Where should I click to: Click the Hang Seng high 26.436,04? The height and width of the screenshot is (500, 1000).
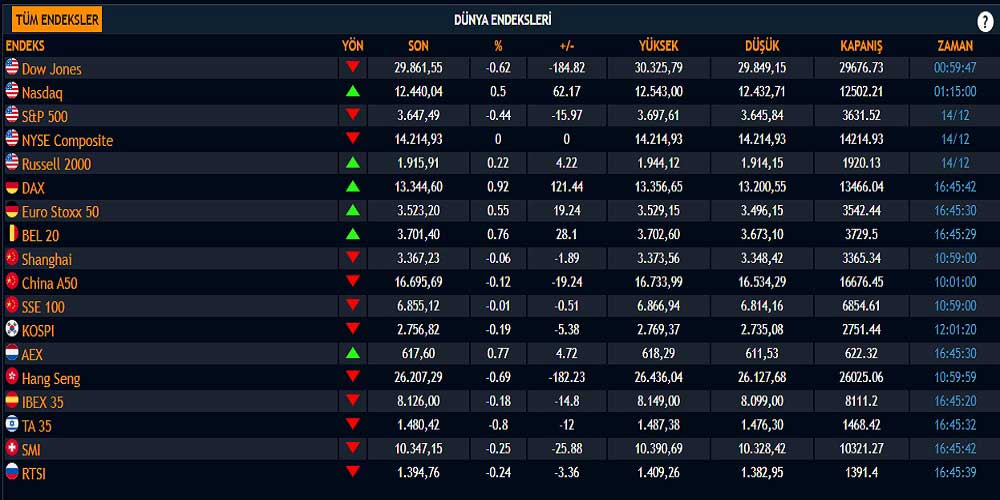659,377
